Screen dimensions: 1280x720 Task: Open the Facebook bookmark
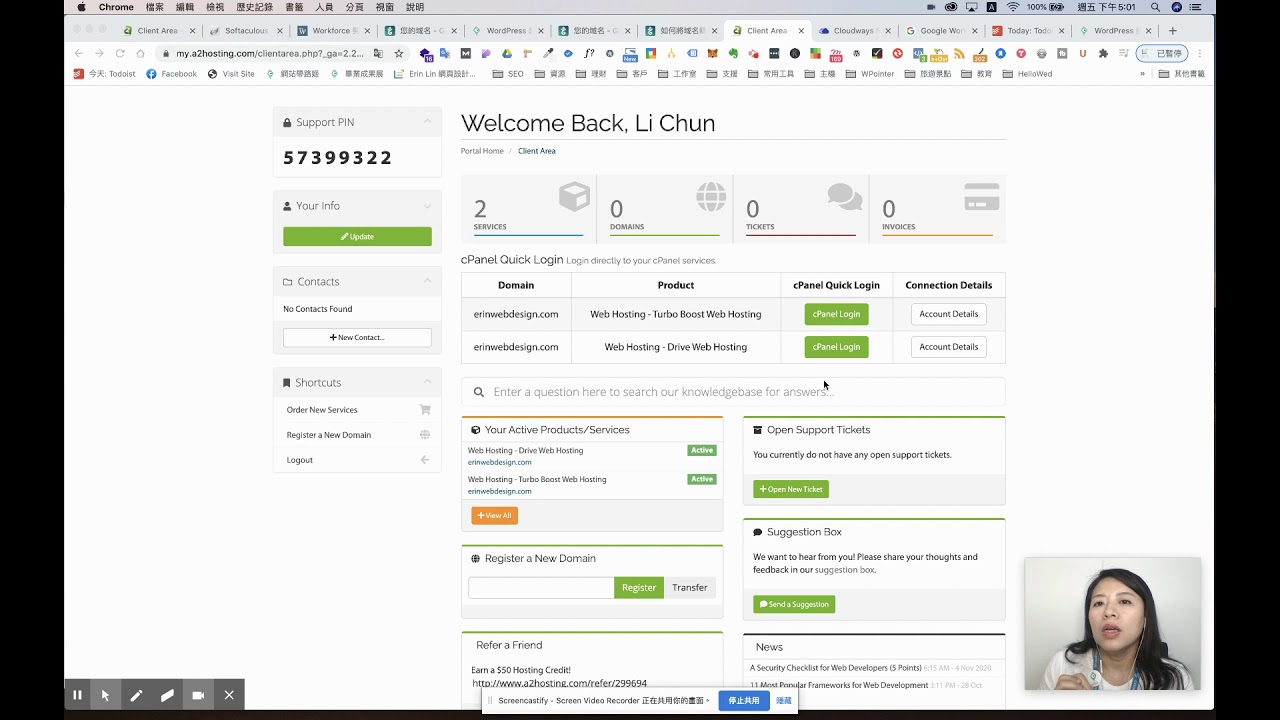click(x=172, y=74)
